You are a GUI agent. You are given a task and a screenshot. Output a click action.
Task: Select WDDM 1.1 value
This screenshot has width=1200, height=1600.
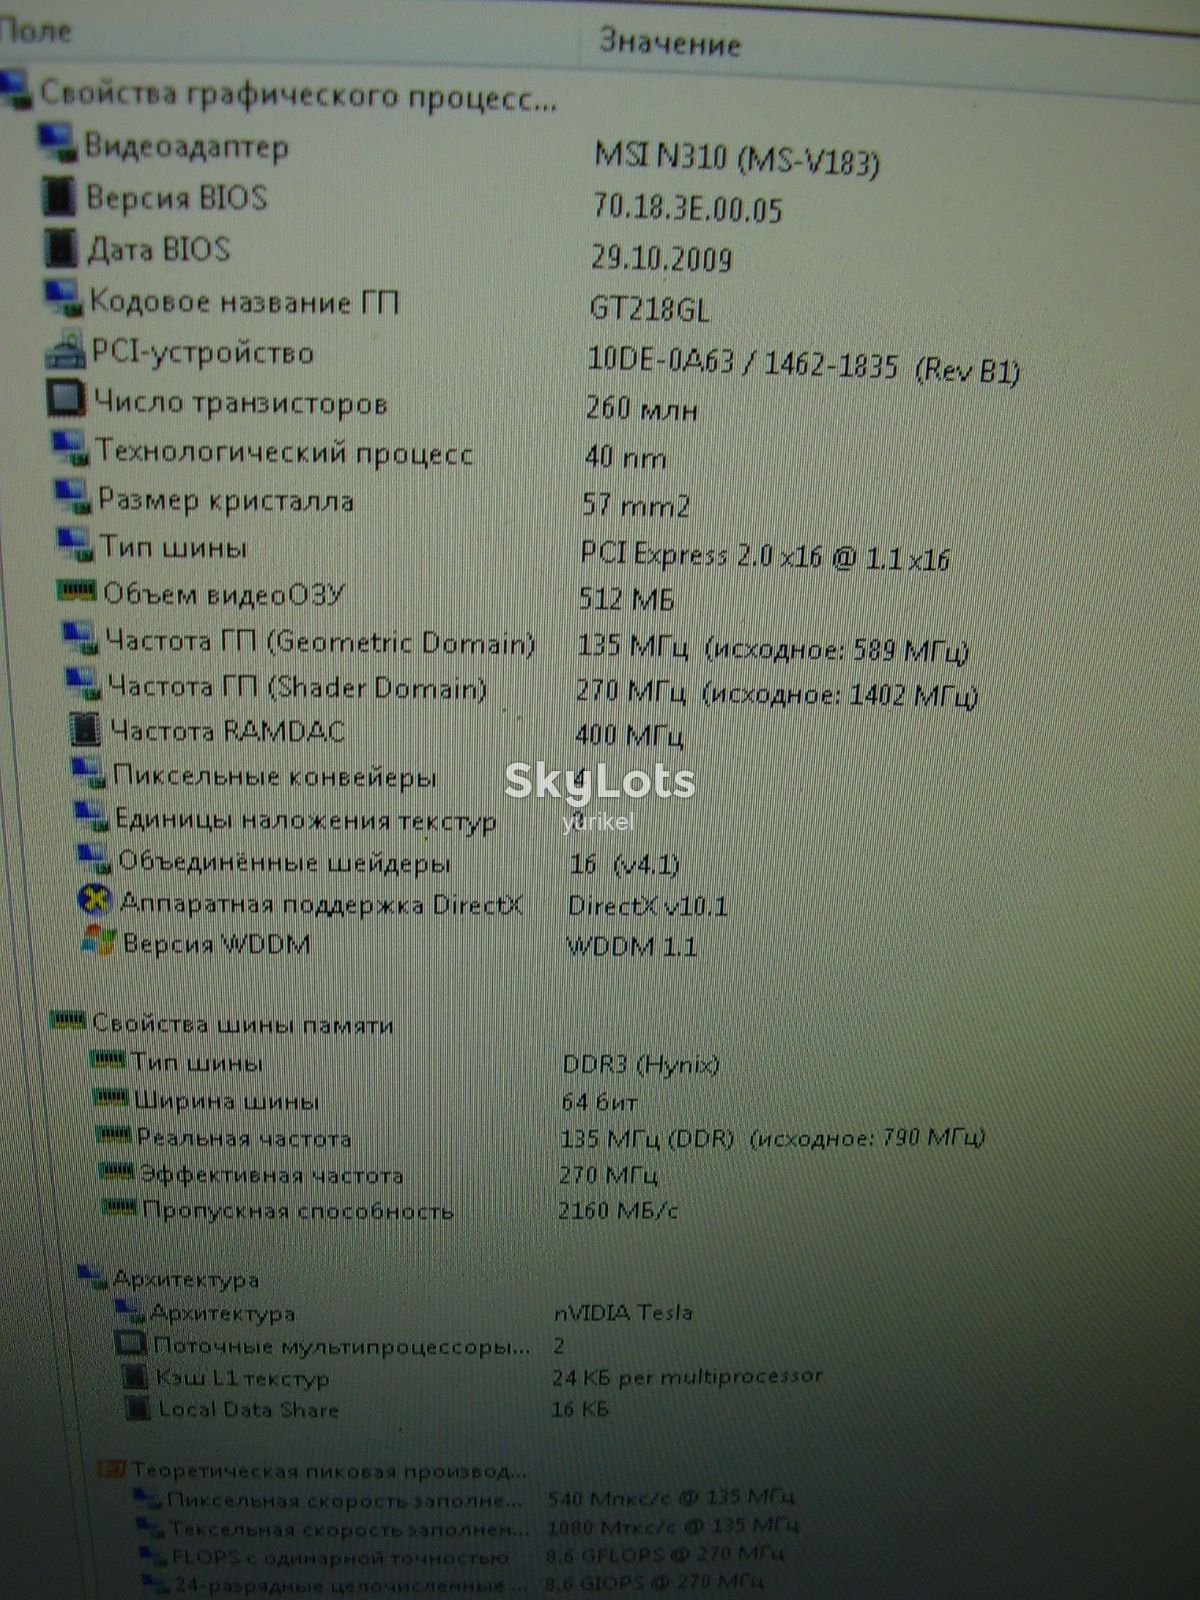coord(631,946)
